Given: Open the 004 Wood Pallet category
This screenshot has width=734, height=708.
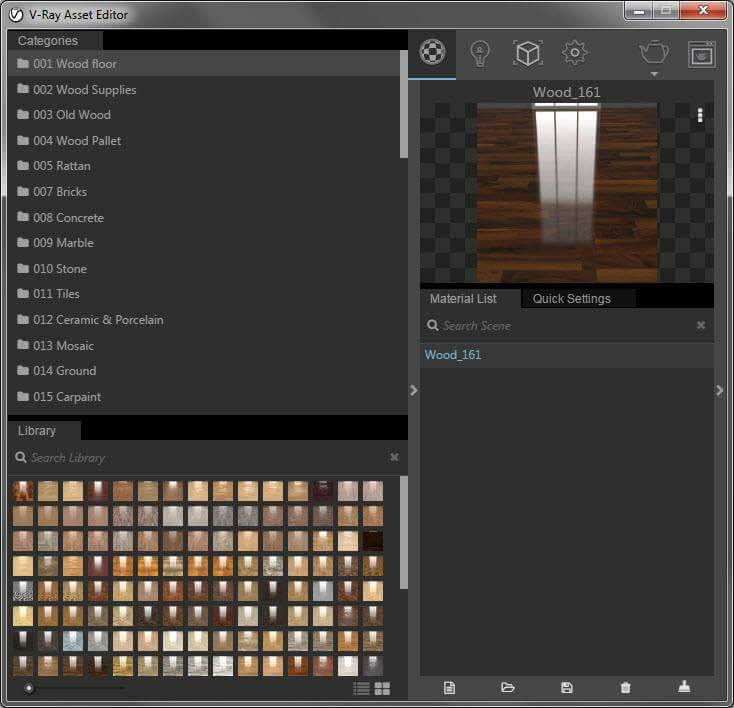Looking at the screenshot, I should (x=204, y=140).
